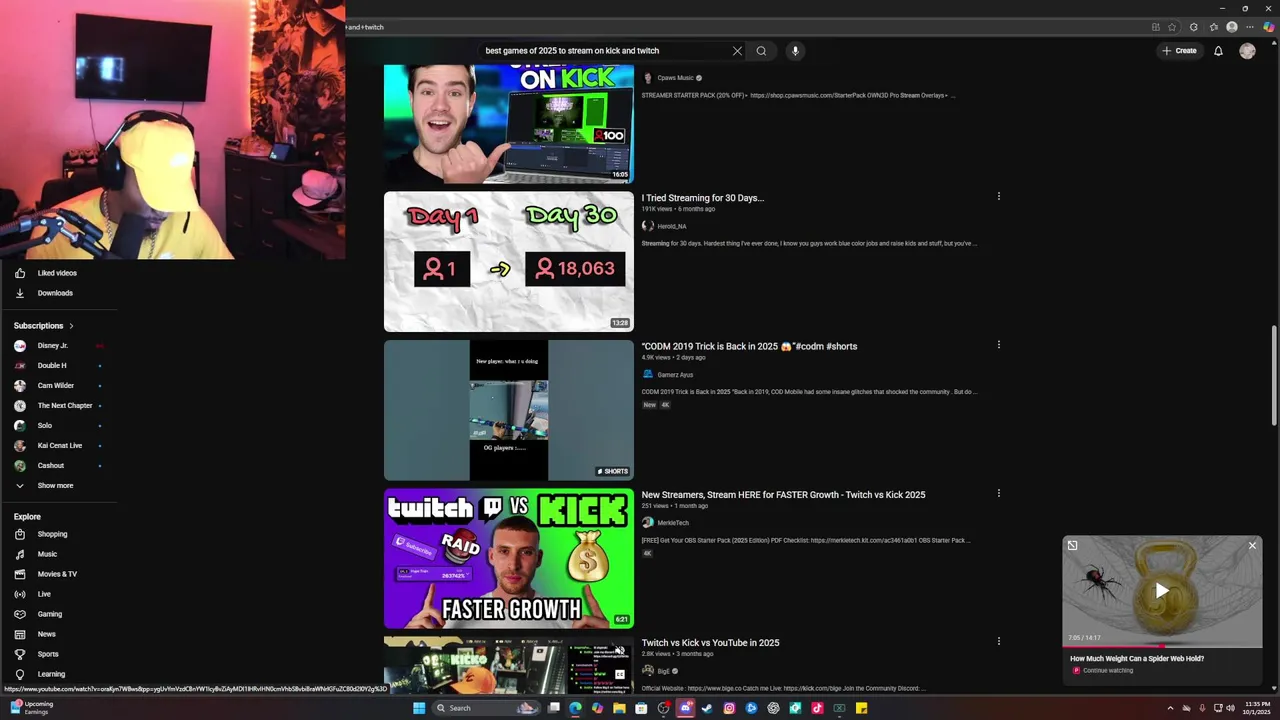1280x720 pixels.
Task: Open Windows taskbar Search box
Action: pyautogui.click(x=486, y=708)
